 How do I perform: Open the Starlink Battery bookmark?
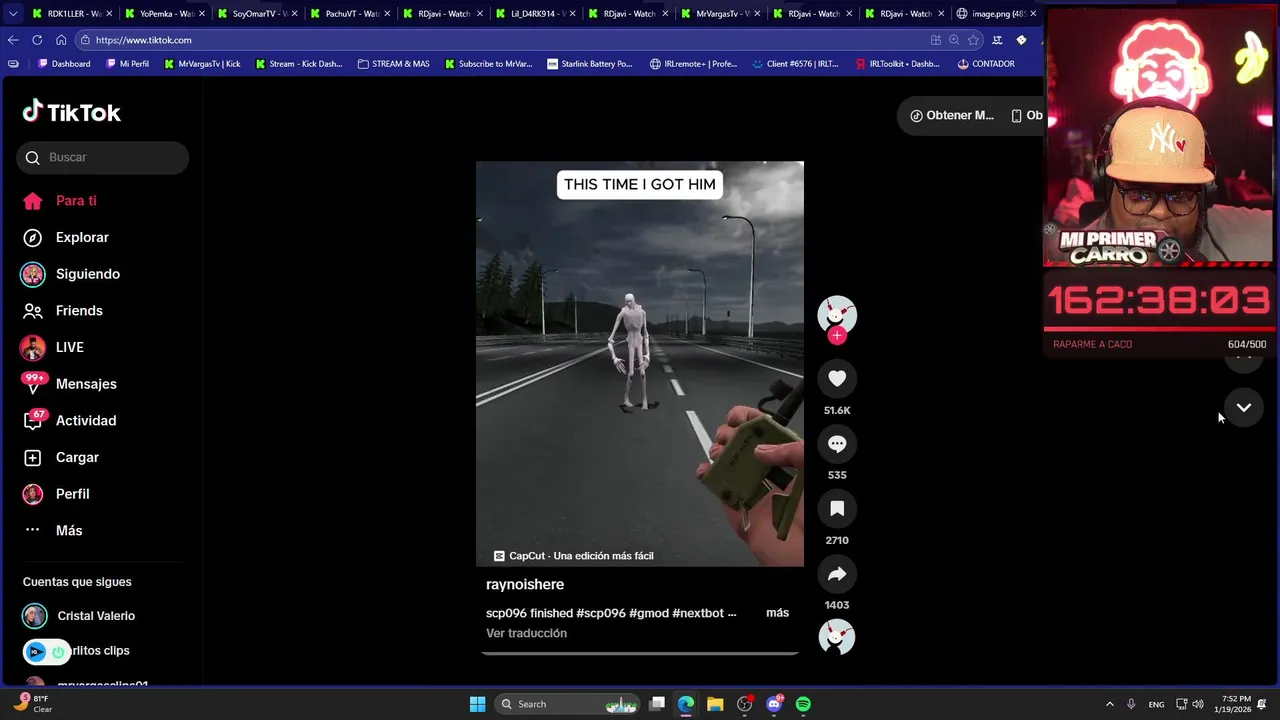click(x=590, y=64)
